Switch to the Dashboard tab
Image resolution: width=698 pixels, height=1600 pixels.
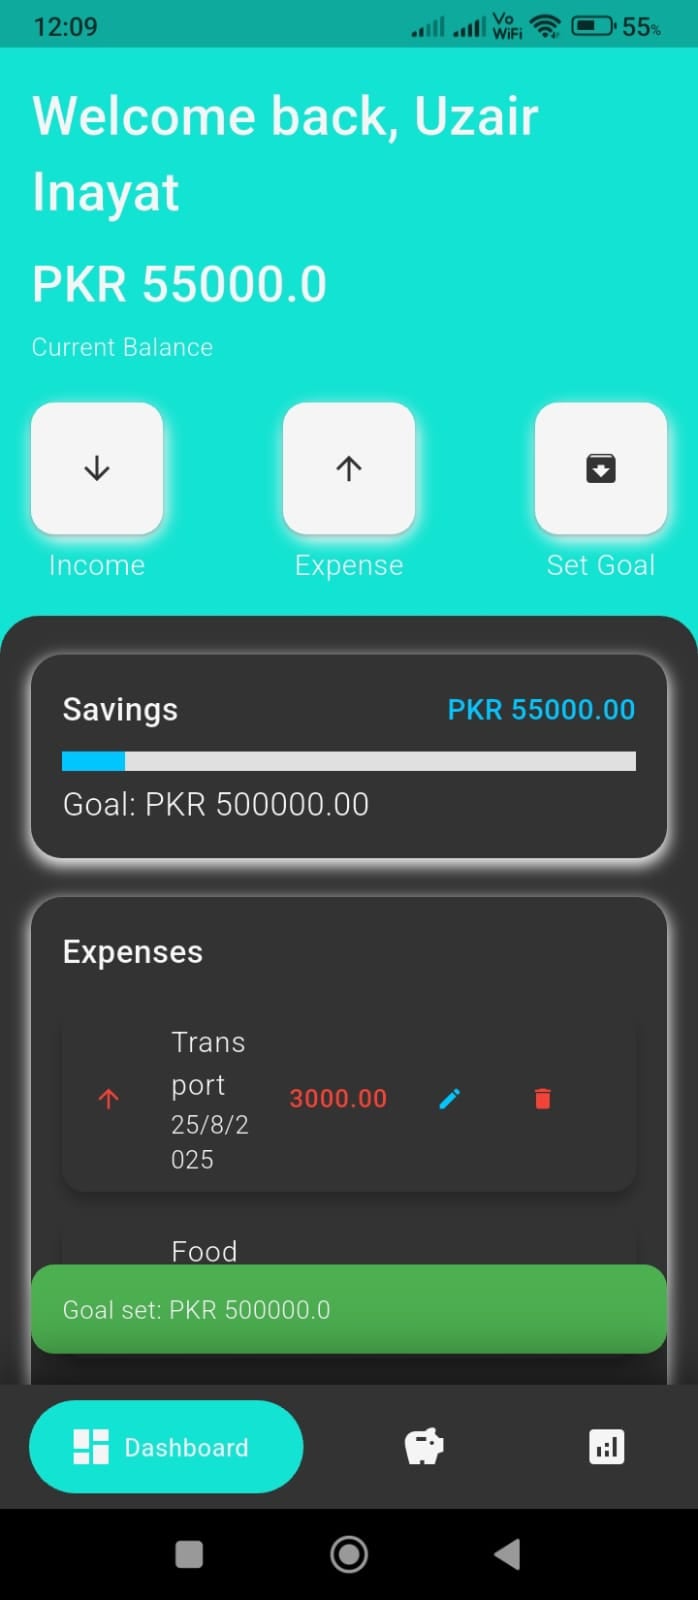click(x=166, y=1447)
